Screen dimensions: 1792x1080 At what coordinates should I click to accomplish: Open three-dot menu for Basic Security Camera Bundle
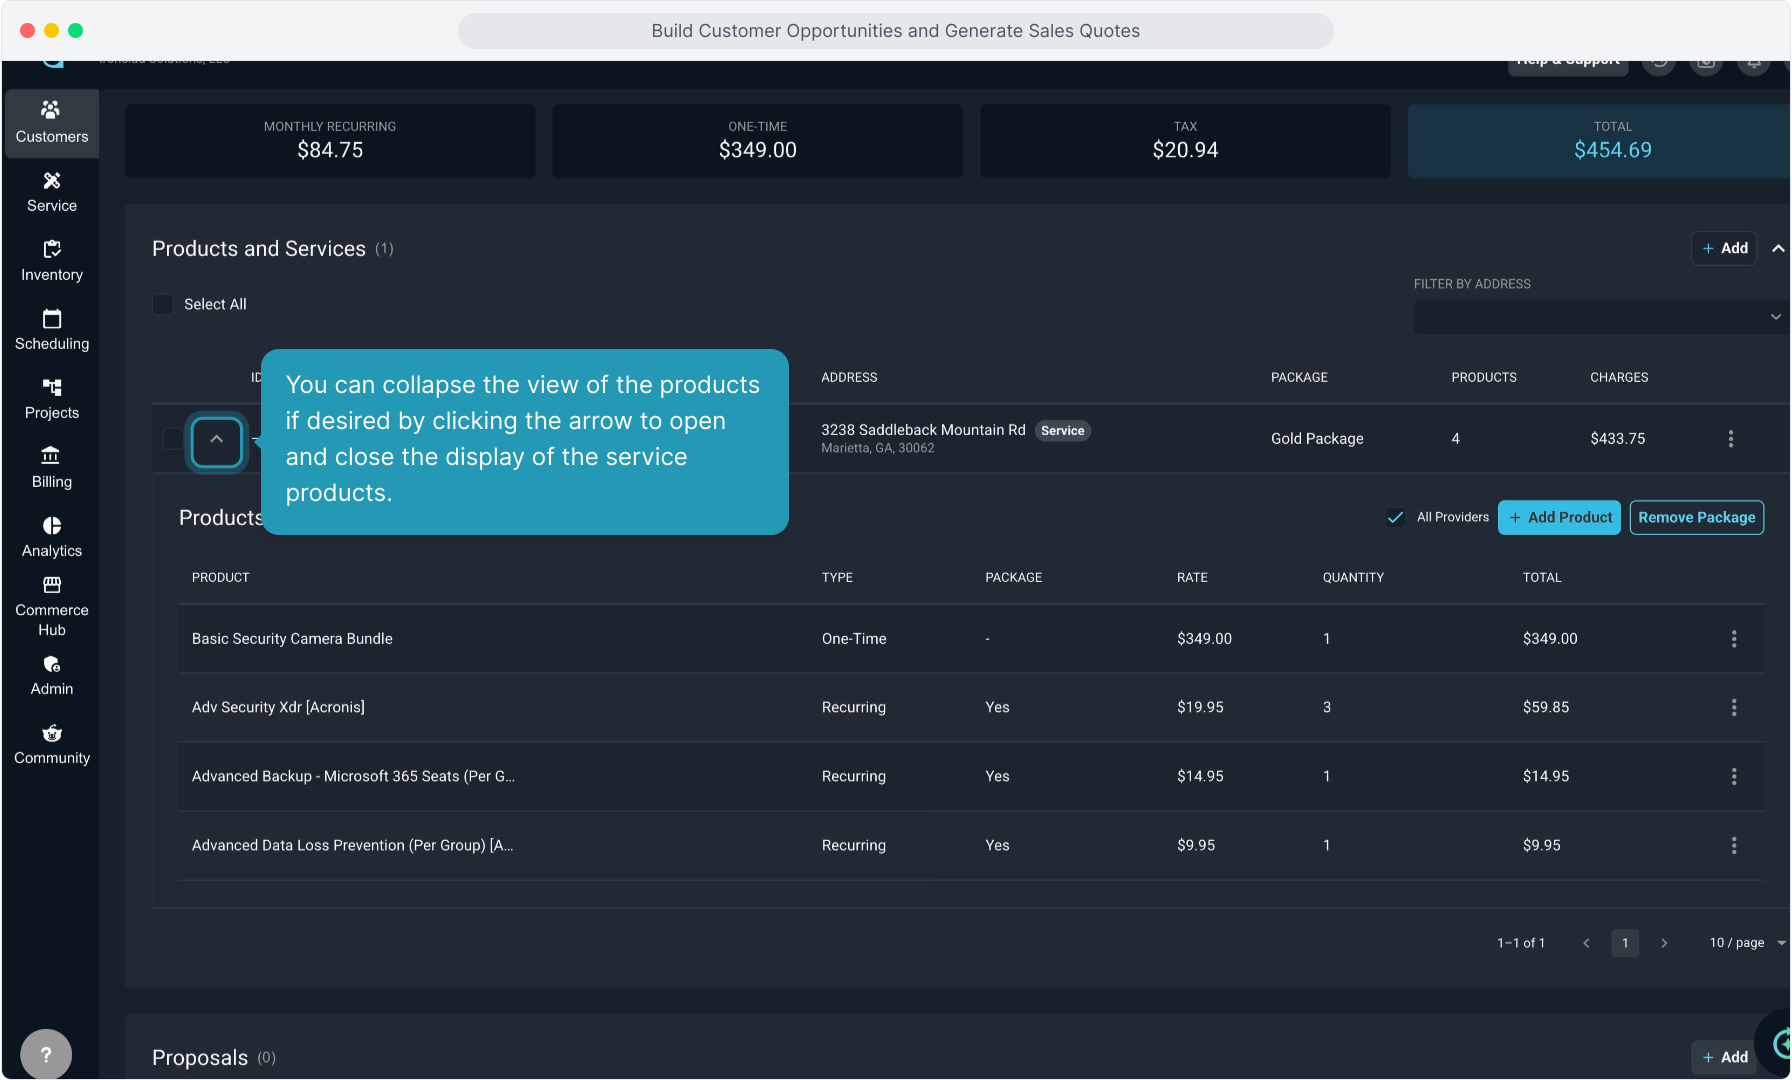click(1733, 639)
